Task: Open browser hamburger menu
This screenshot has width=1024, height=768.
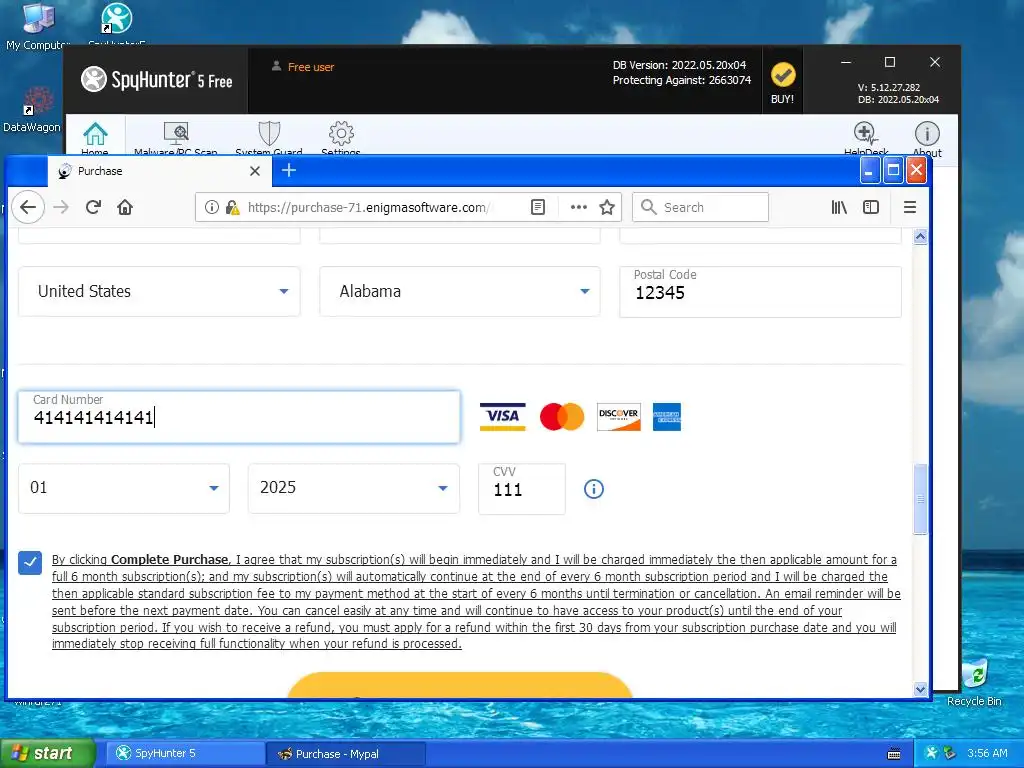Action: tap(910, 207)
